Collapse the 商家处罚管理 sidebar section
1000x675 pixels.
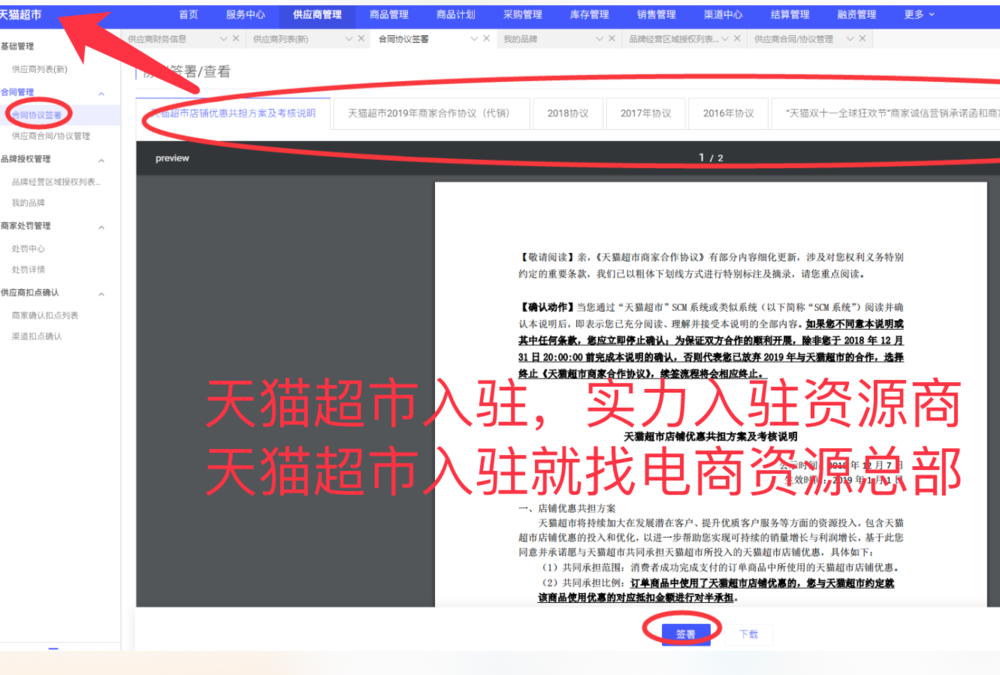101,227
